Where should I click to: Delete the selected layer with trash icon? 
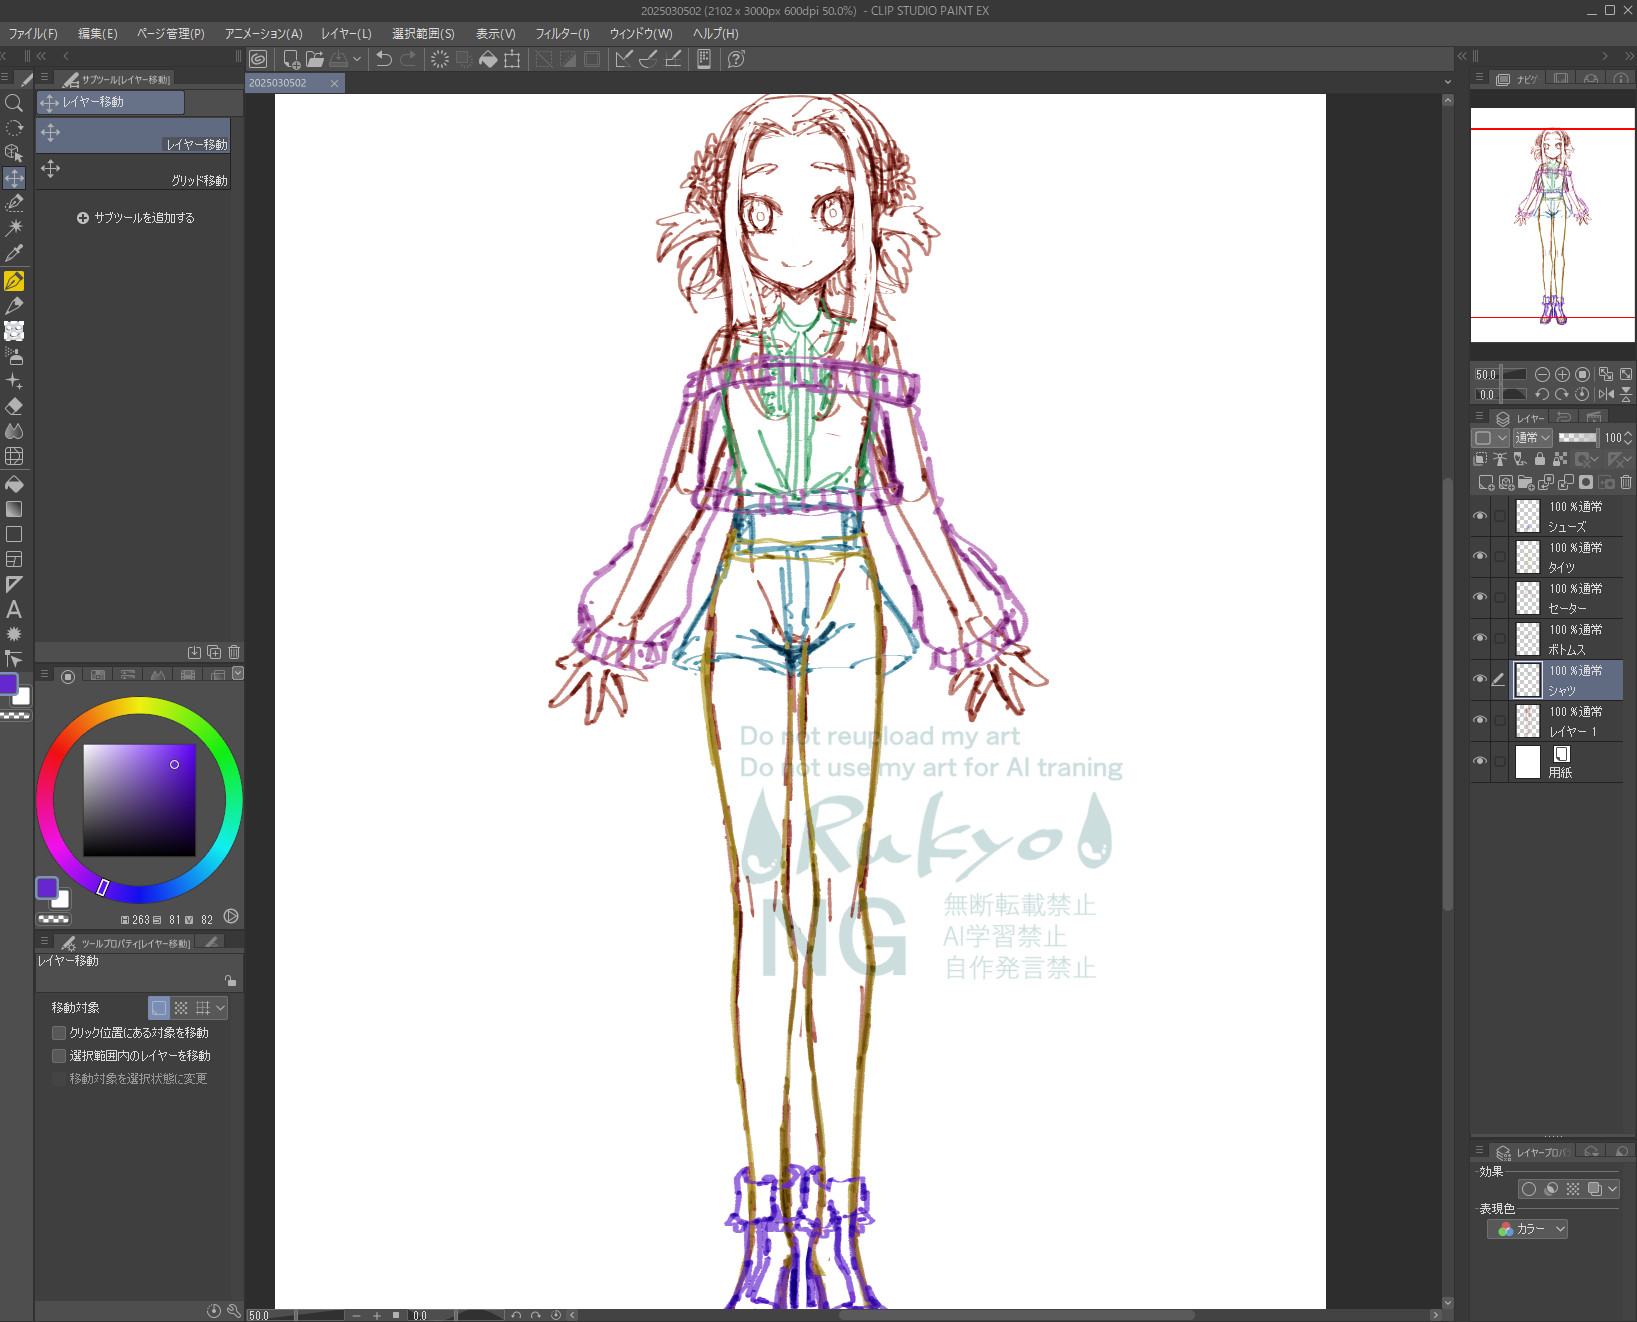coord(1626,482)
